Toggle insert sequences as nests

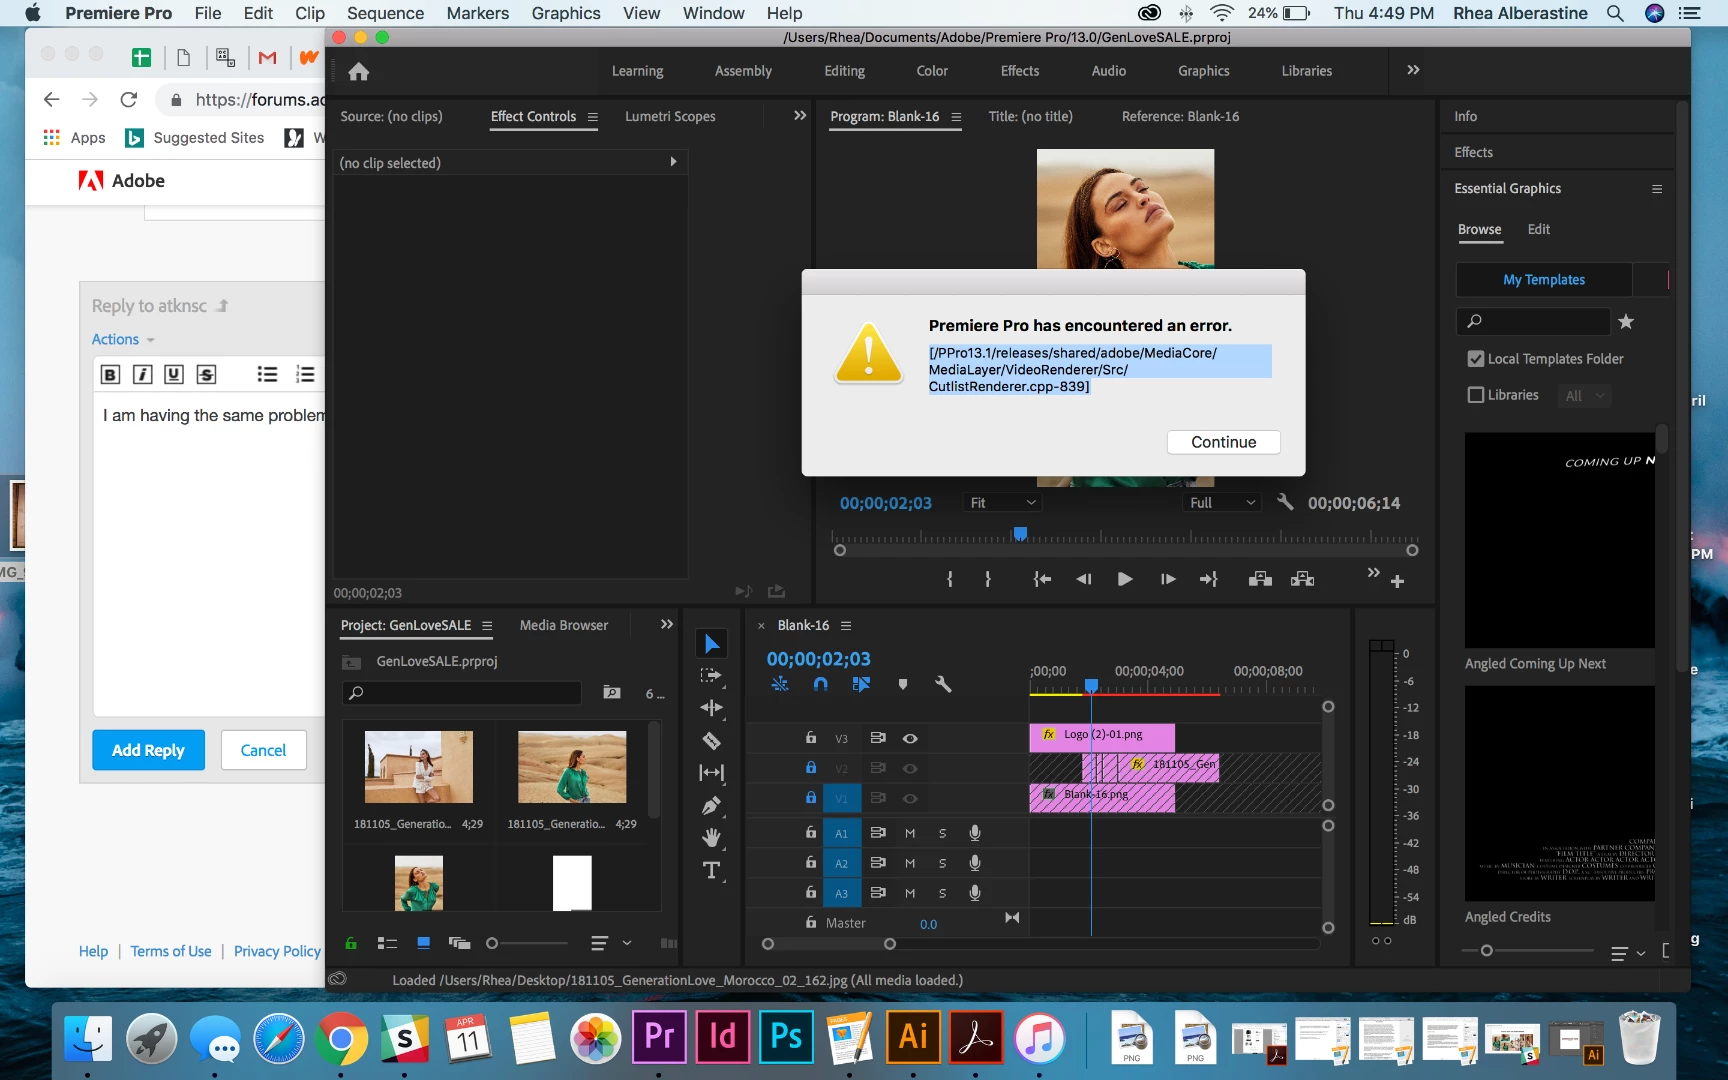(x=780, y=684)
